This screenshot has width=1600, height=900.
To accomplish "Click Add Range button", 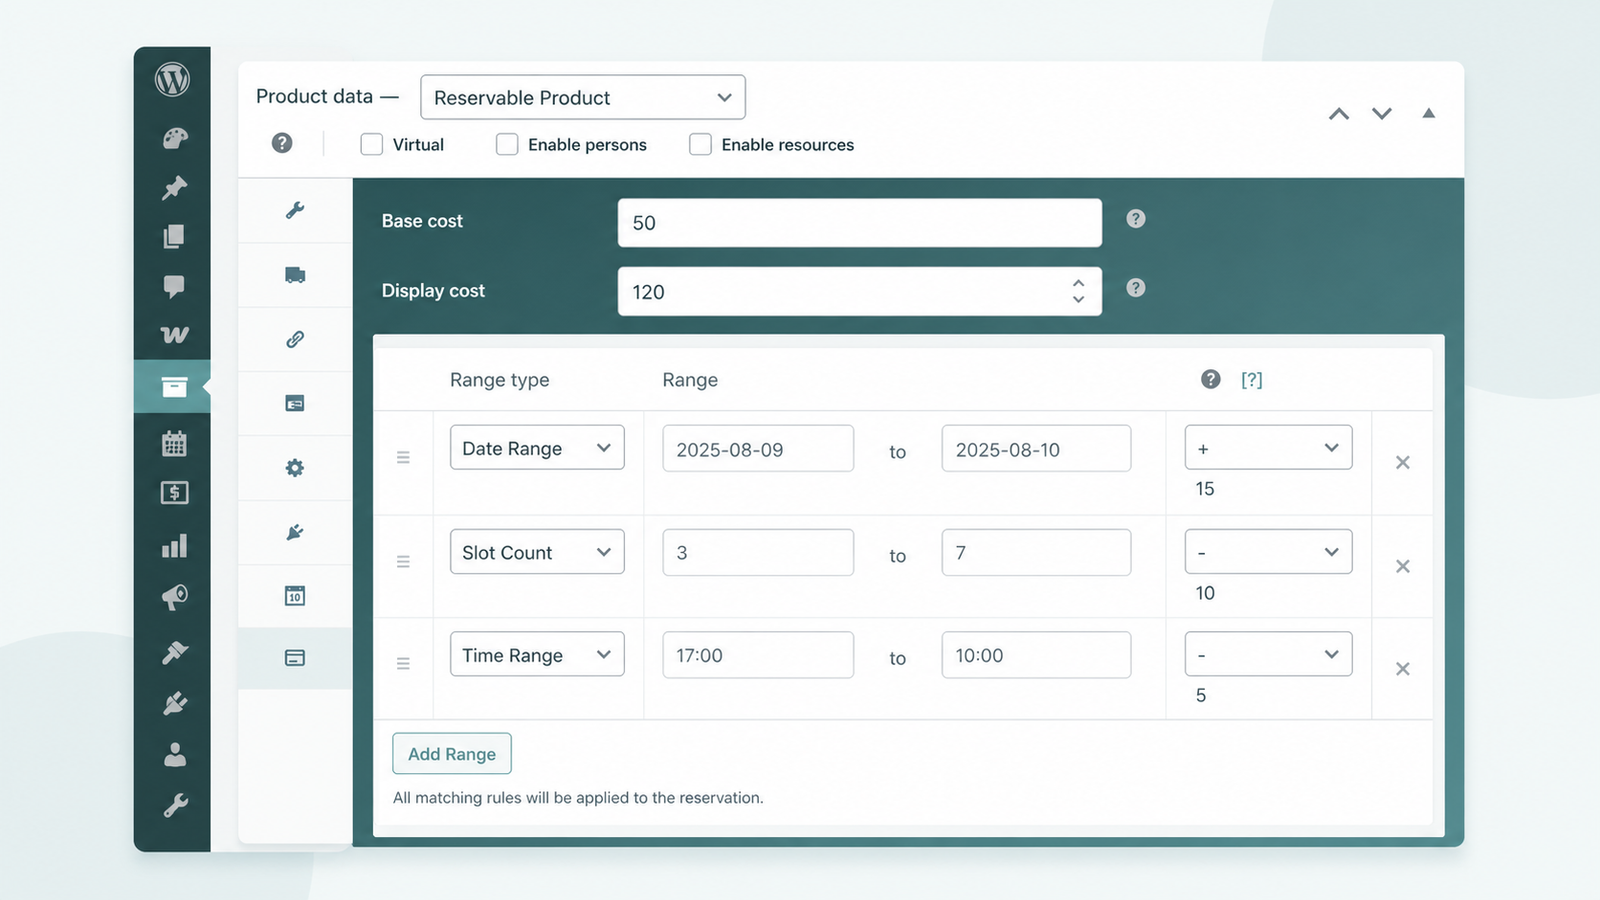I will (x=452, y=753).
